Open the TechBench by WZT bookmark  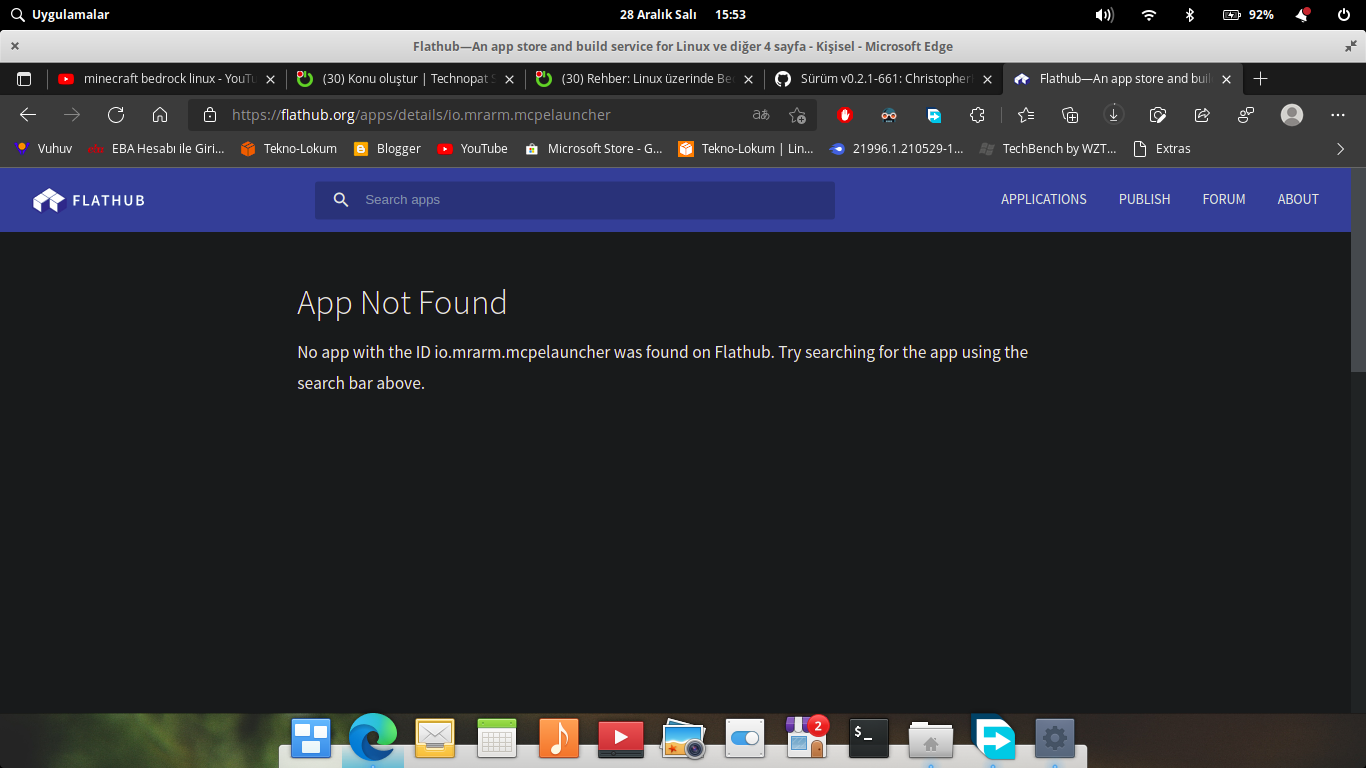tap(1047, 149)
